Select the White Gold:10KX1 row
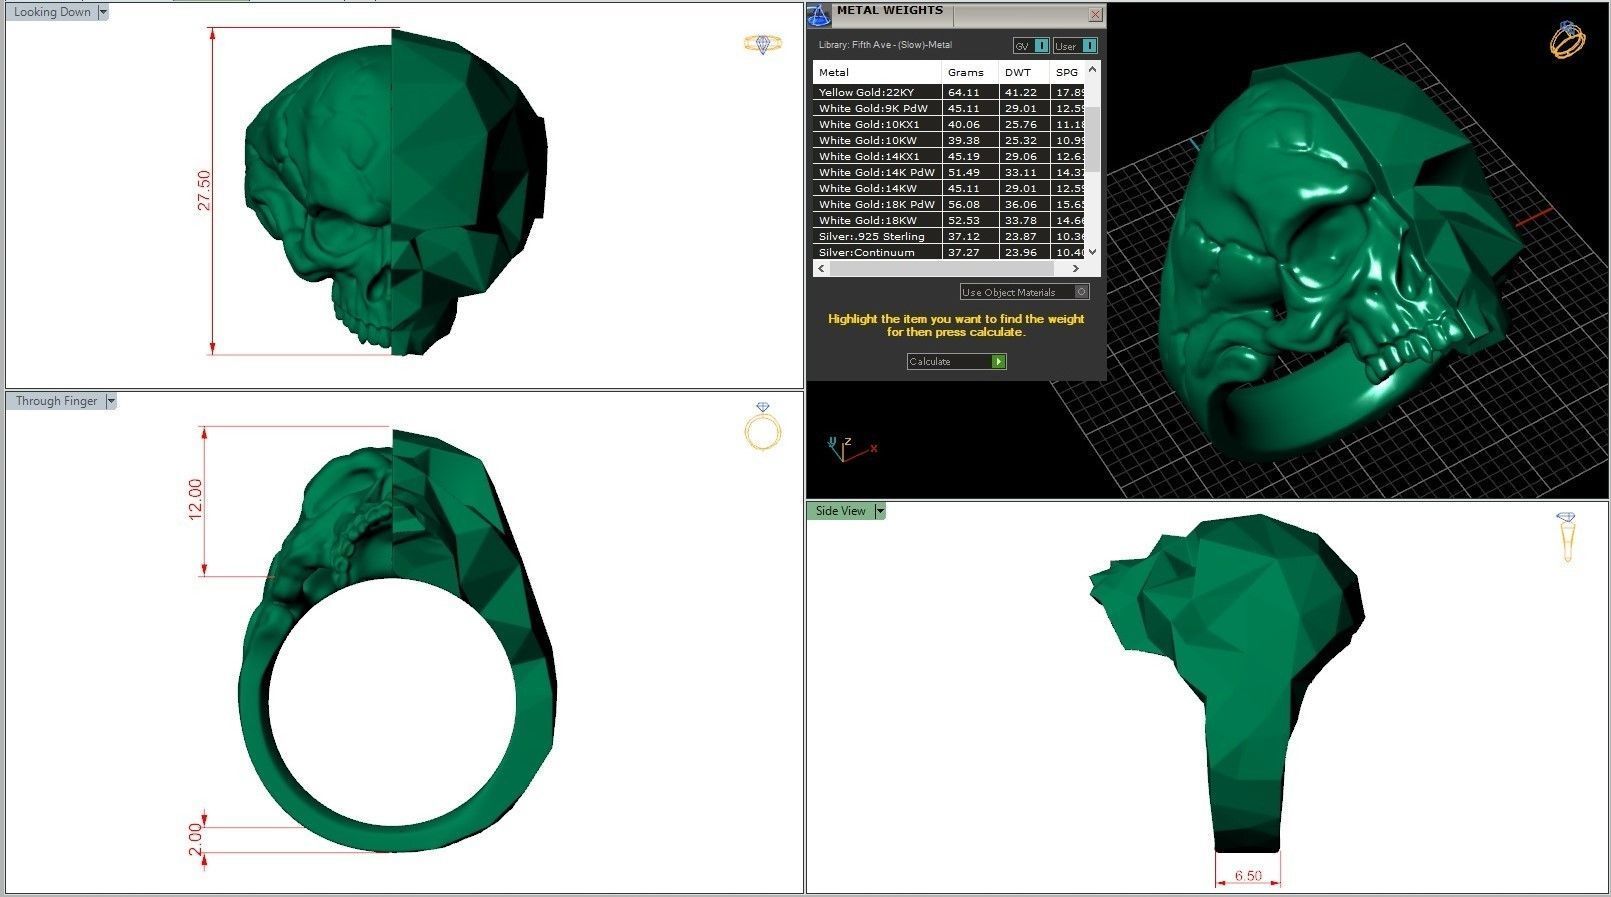Viewport: 1611px width, 897px height. tap(949, 124)
